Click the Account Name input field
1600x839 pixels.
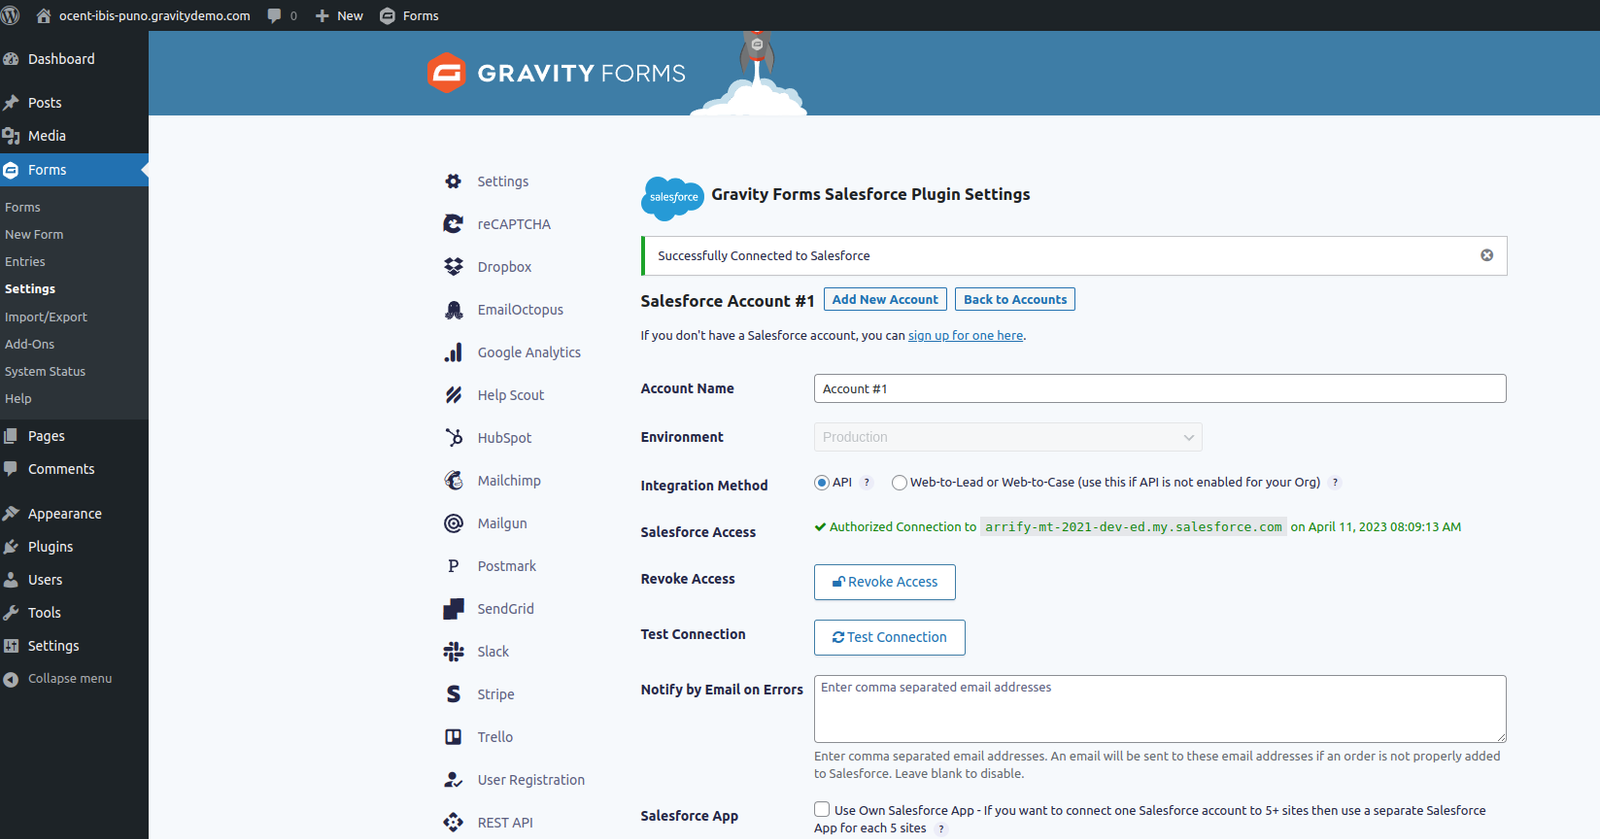point(1159,389)
